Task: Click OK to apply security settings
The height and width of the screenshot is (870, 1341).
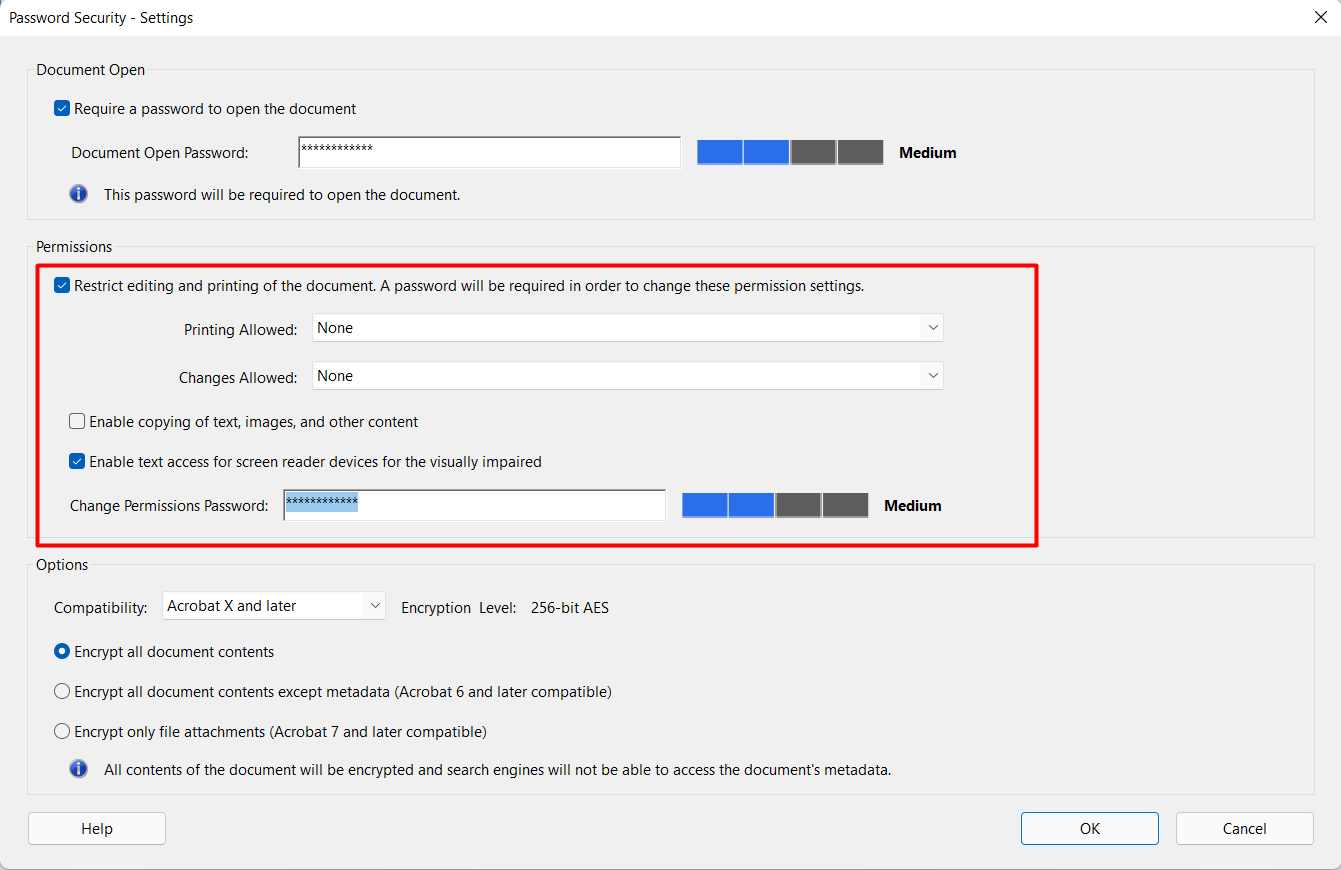Action: [x=1089, y=828]
